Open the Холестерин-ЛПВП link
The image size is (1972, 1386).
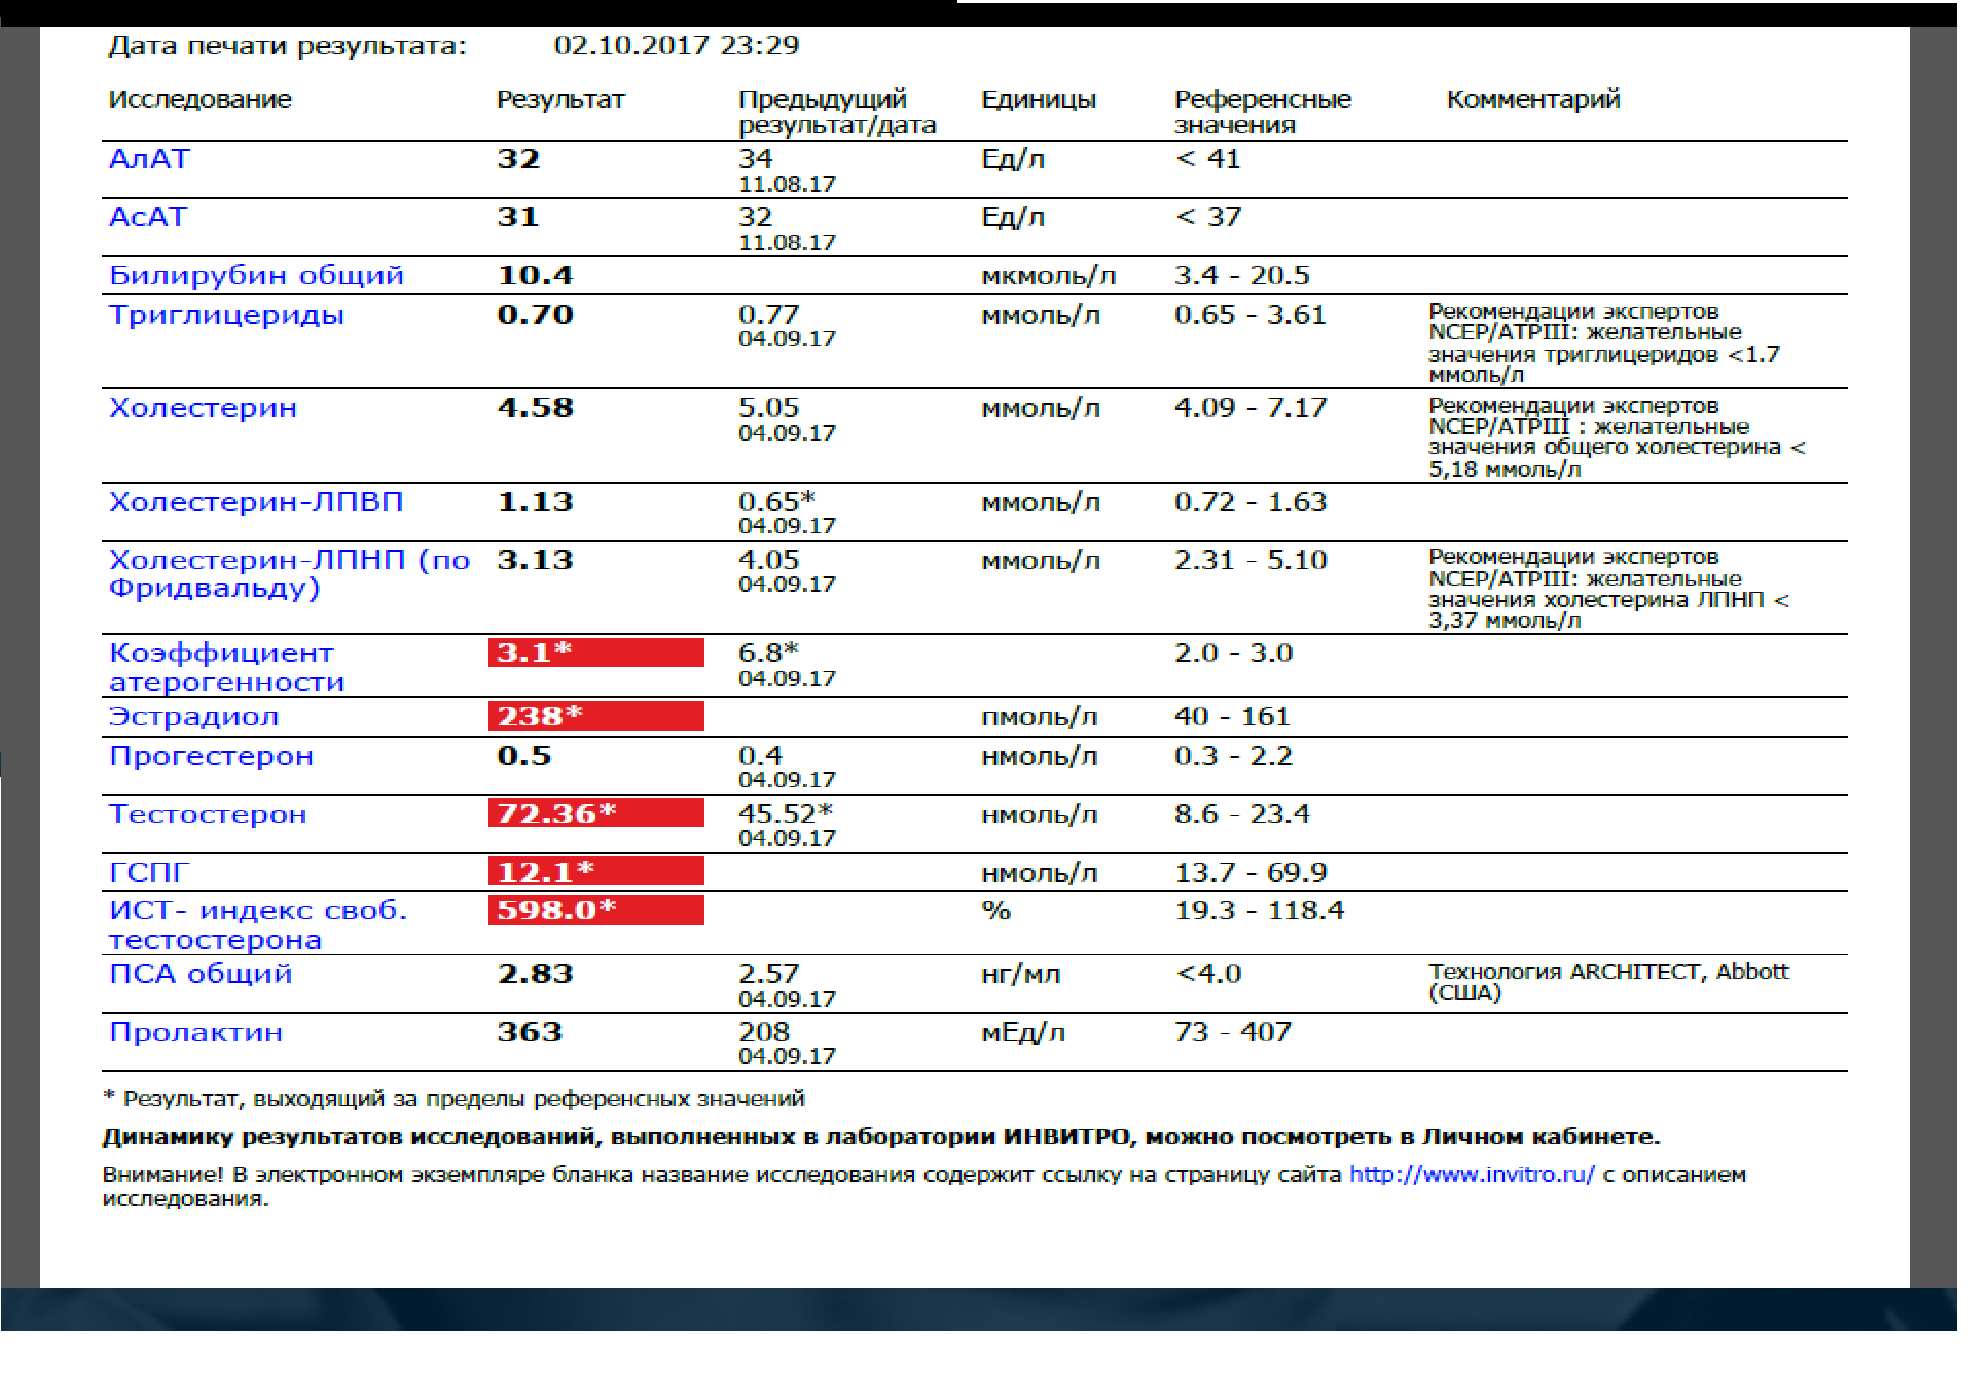256,502
